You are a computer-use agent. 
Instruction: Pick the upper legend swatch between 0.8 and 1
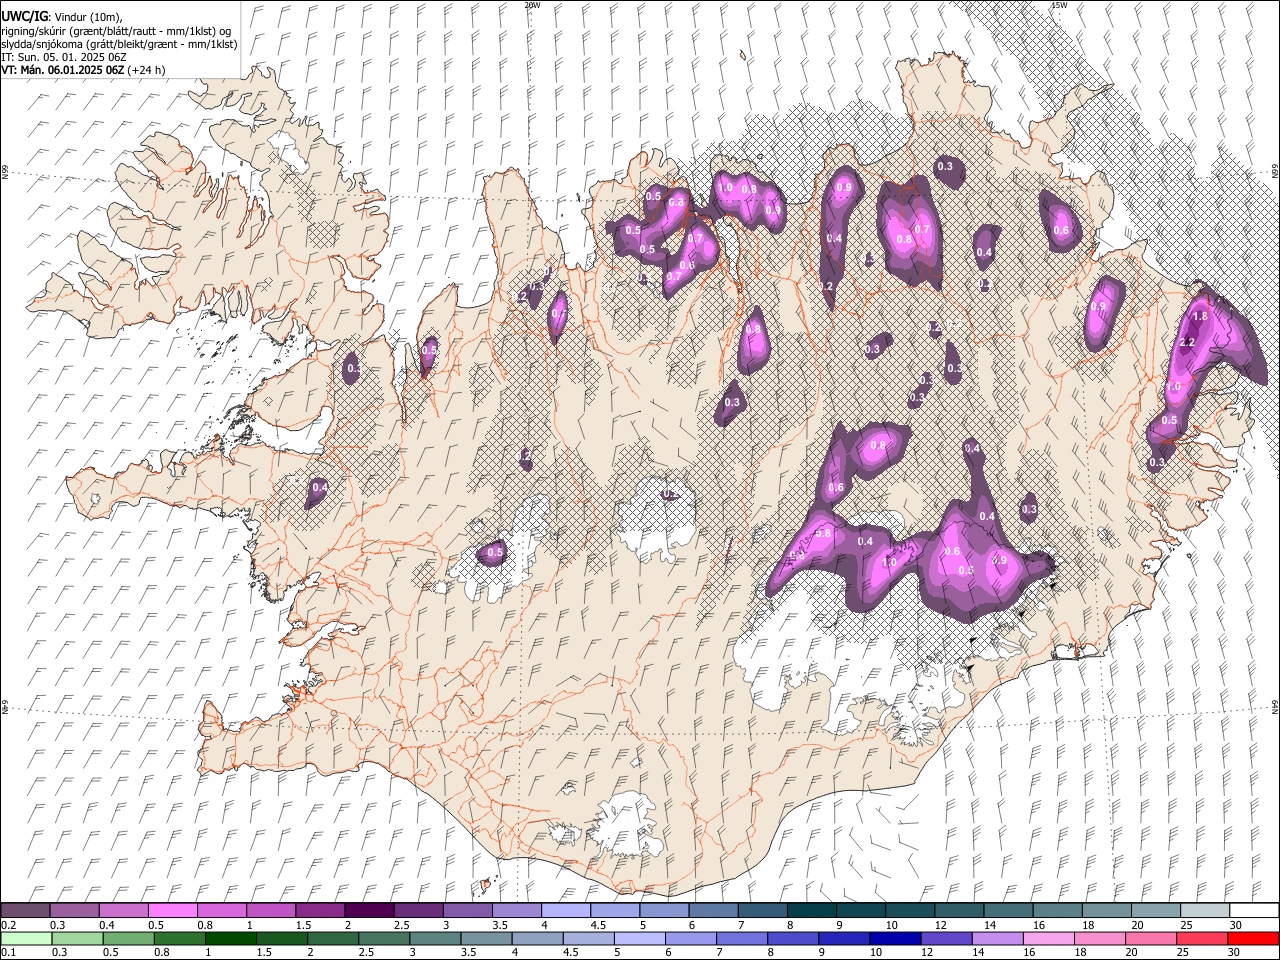pyautogui.click(x=221, y=910)
